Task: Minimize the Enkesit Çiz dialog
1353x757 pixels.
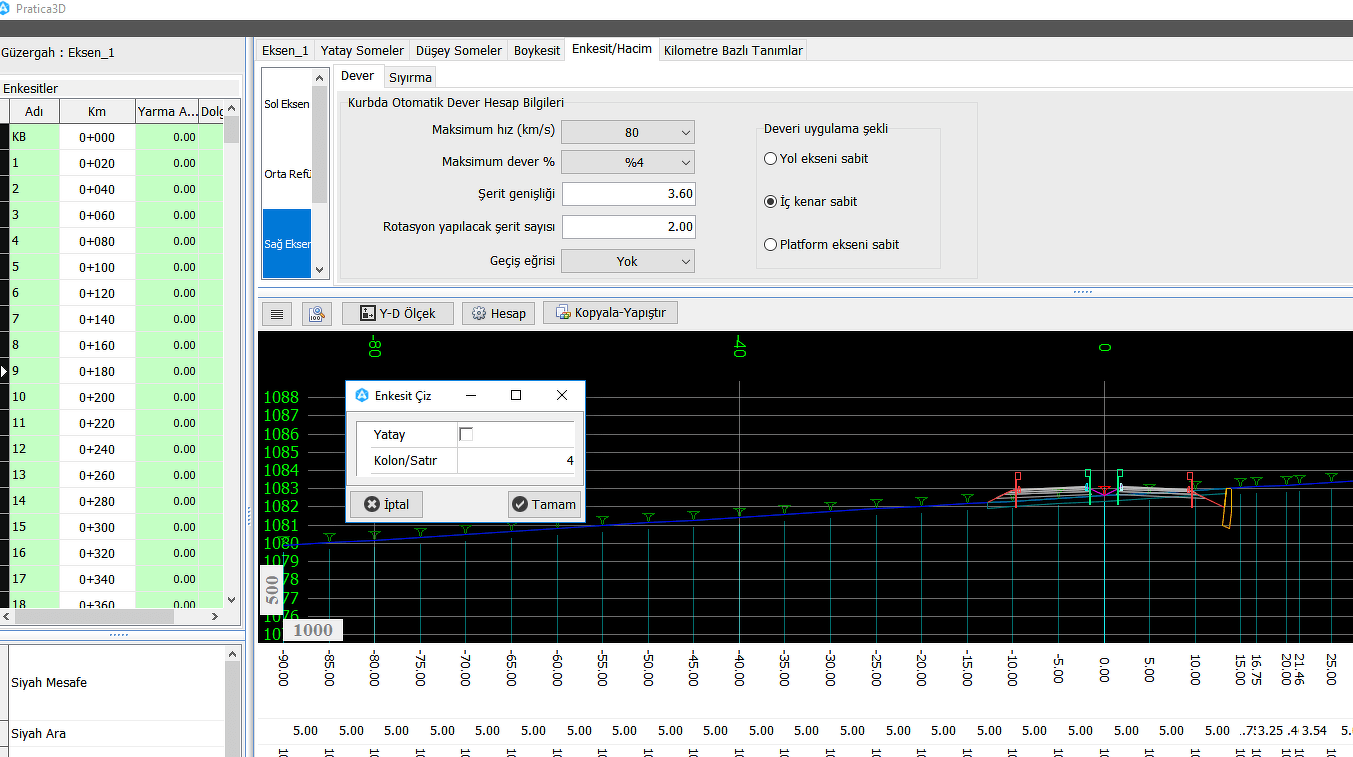Action: [470, 395]
